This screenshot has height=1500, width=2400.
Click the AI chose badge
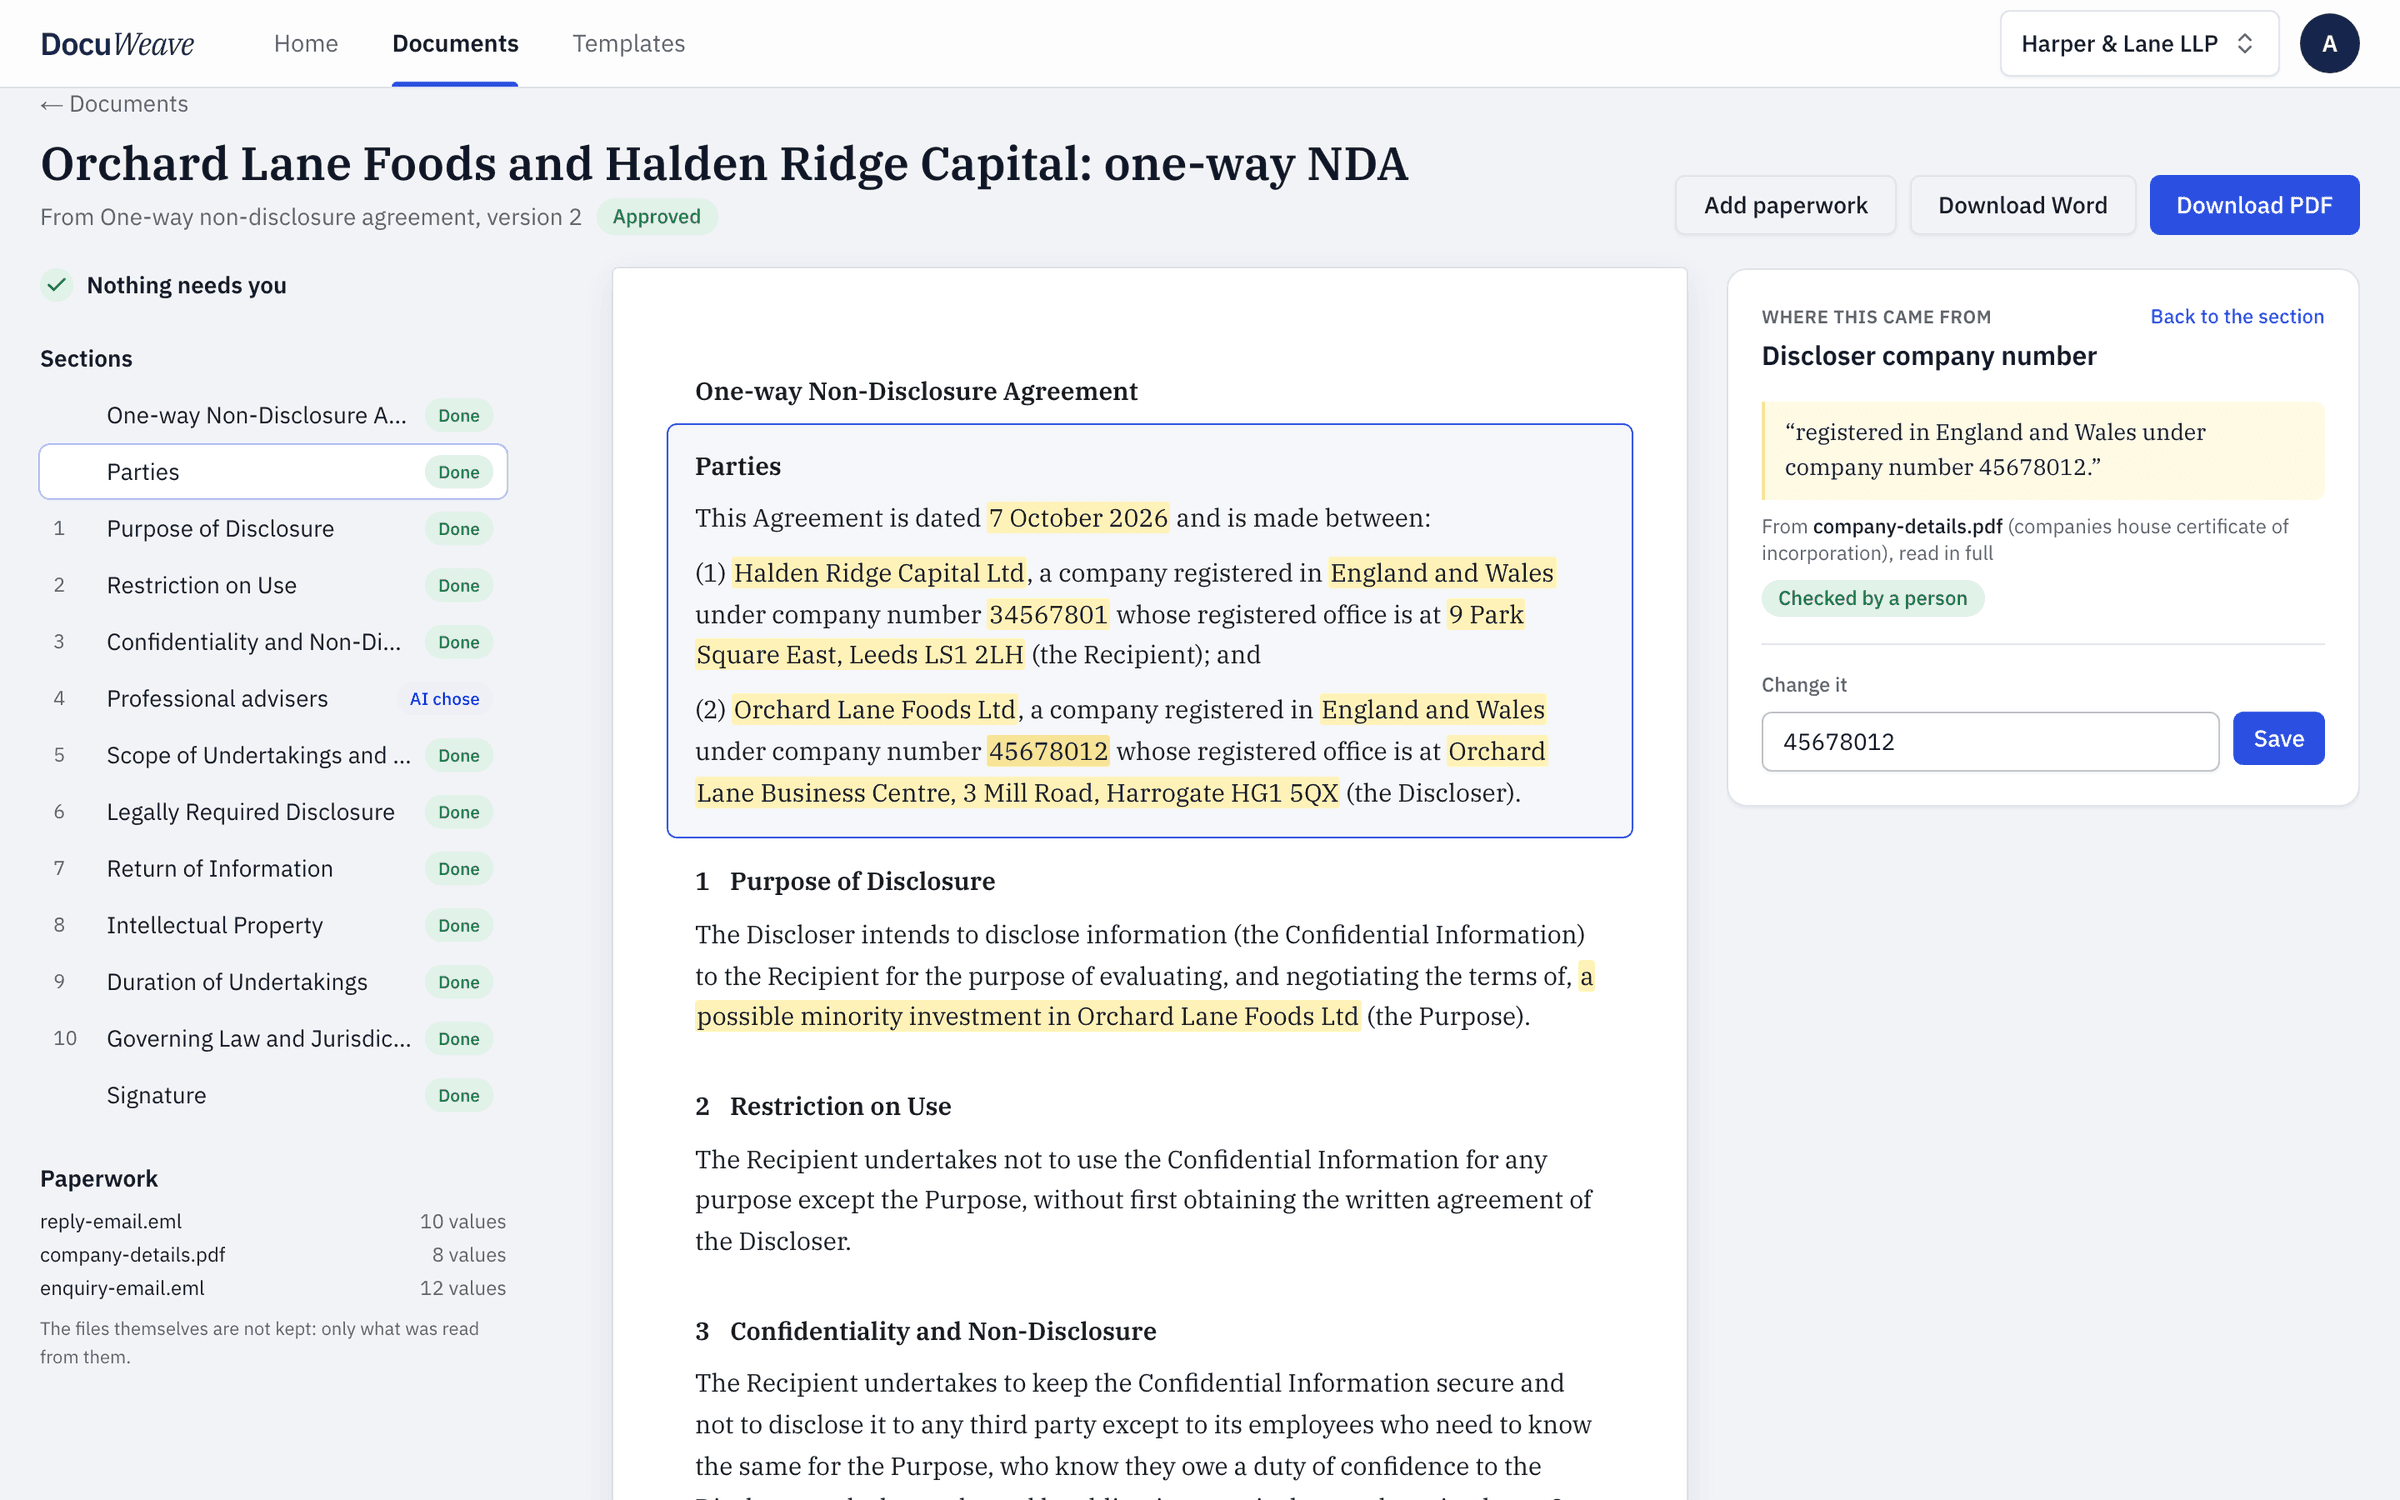tap(444, 699)
